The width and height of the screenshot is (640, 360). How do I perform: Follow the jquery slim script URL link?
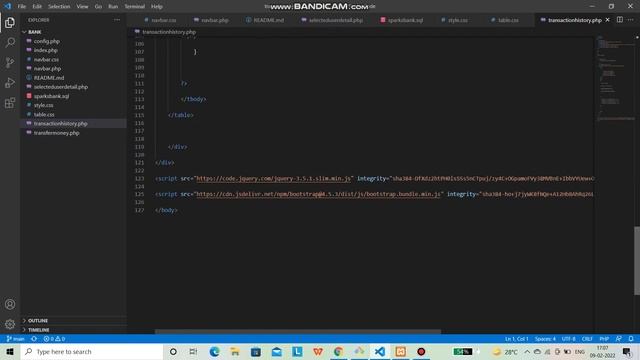coord(273,178)
